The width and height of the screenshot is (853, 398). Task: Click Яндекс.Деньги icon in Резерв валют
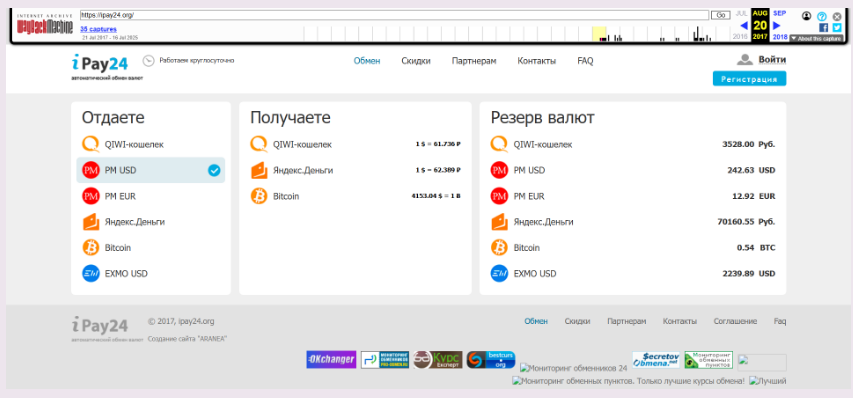[x=499, y=222]
